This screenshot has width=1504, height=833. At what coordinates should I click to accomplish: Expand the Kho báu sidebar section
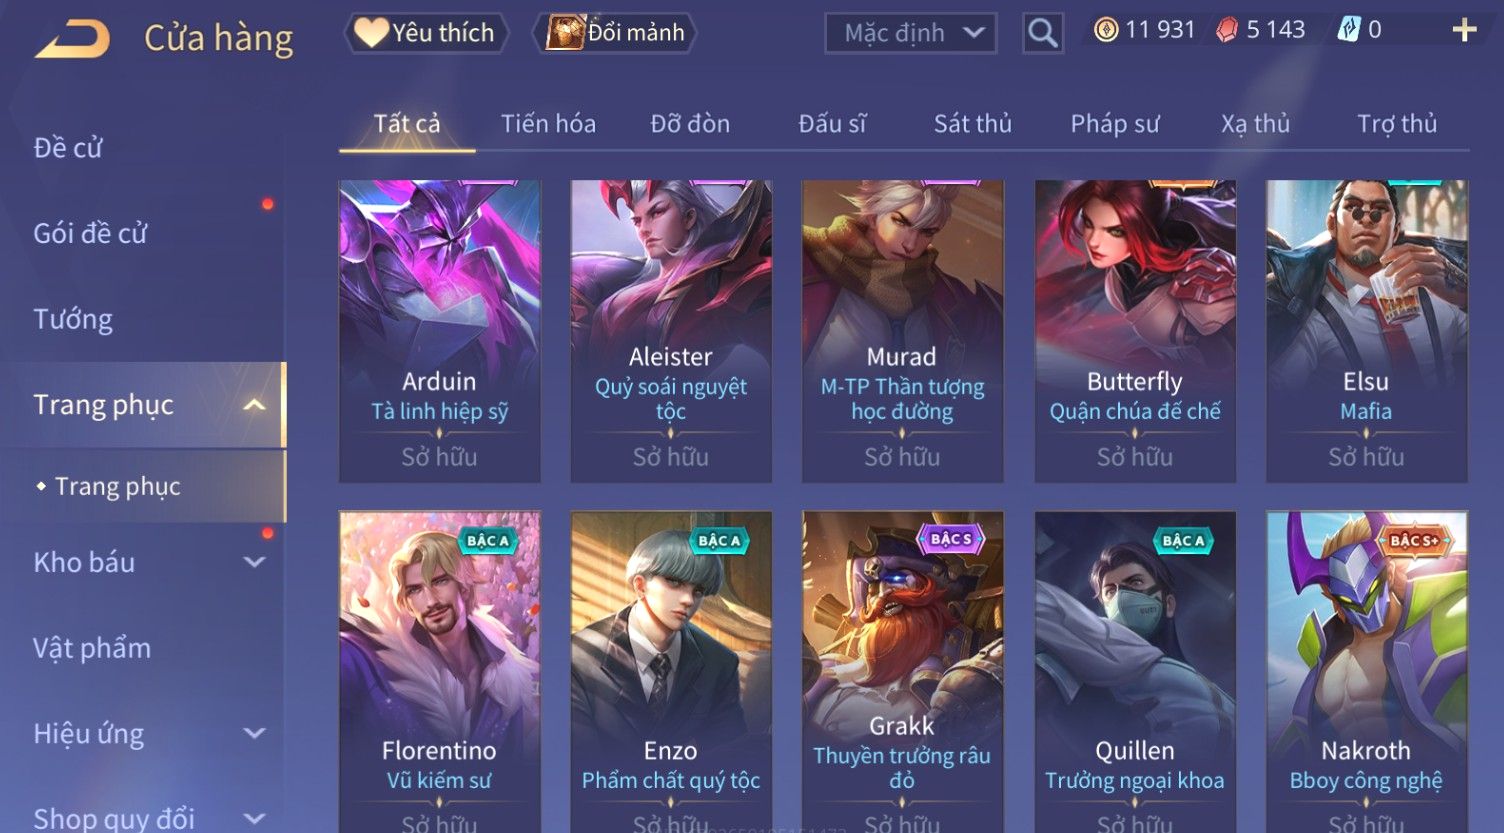point(255,563)
